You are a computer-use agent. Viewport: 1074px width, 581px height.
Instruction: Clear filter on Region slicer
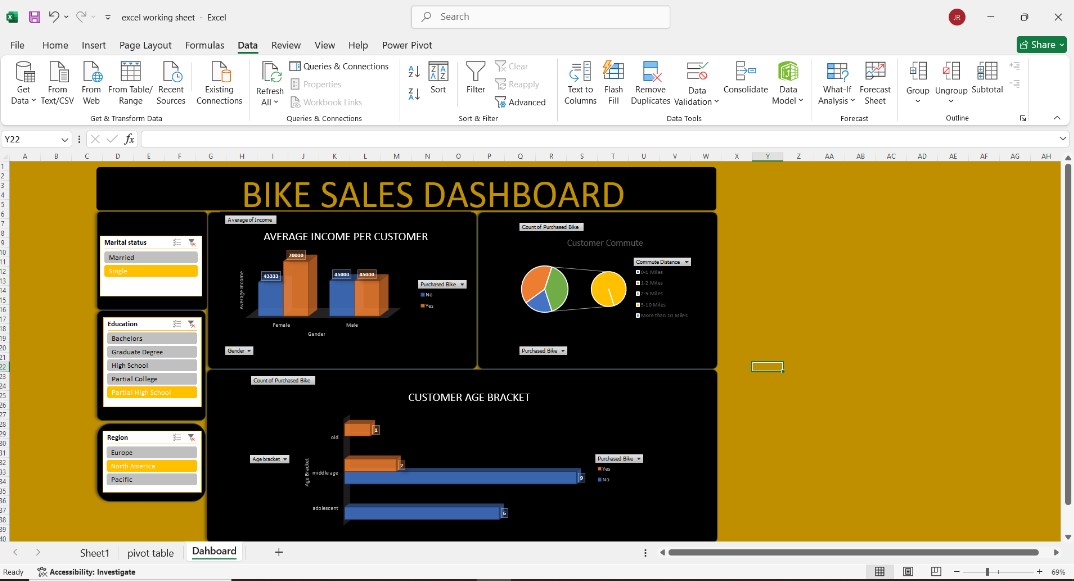pyautogui.click(x=192, y=437)
